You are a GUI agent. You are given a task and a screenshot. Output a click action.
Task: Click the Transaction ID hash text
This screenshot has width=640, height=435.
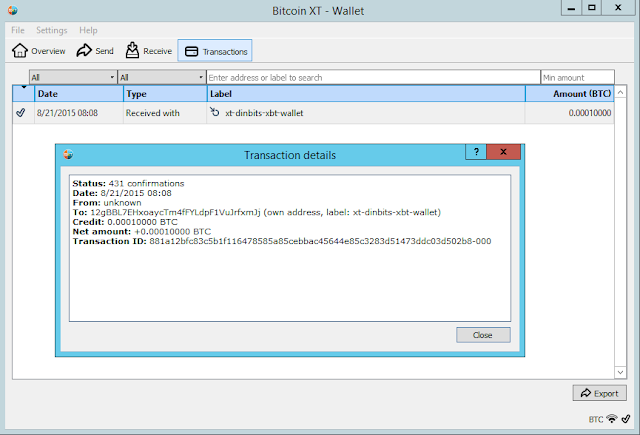pos(320,241)
